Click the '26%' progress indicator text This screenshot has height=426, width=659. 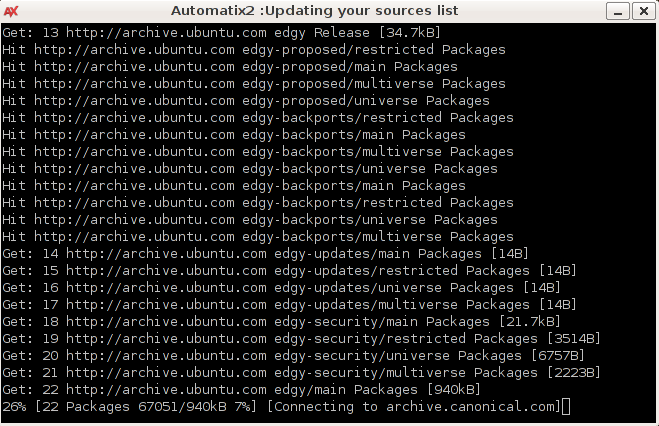click(x=14, y=406)
